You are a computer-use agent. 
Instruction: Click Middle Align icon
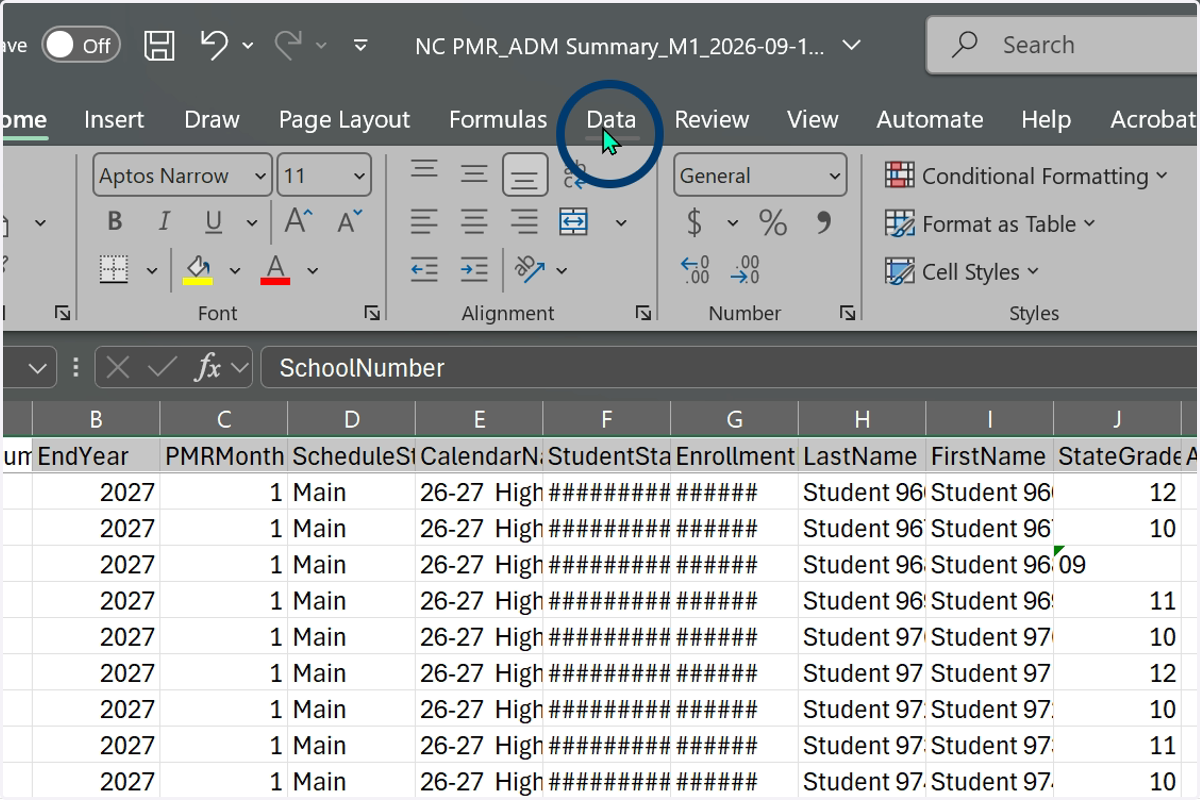(474, 174)
